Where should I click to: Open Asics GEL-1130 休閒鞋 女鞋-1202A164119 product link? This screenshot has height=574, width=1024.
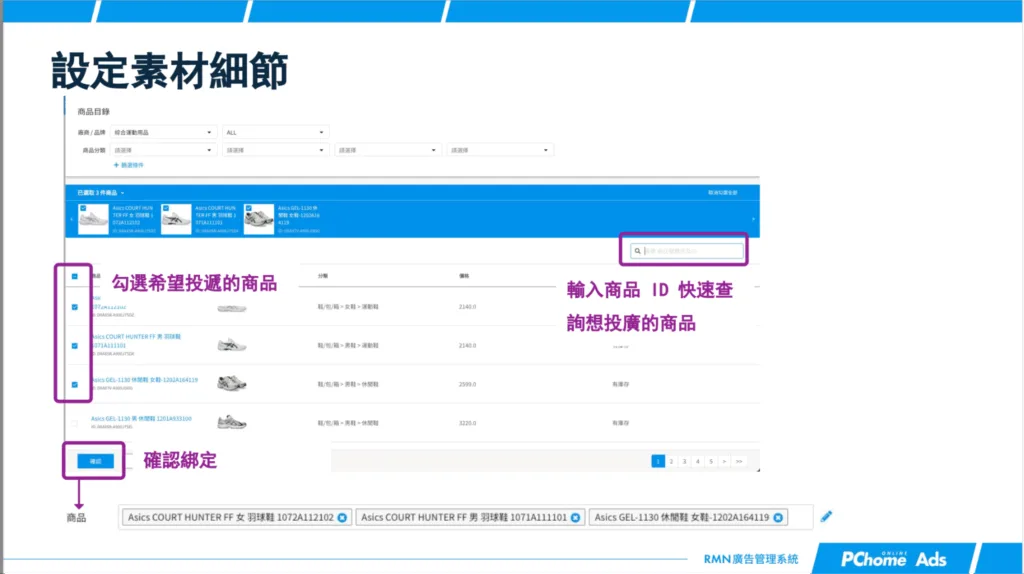coord(144,379)
